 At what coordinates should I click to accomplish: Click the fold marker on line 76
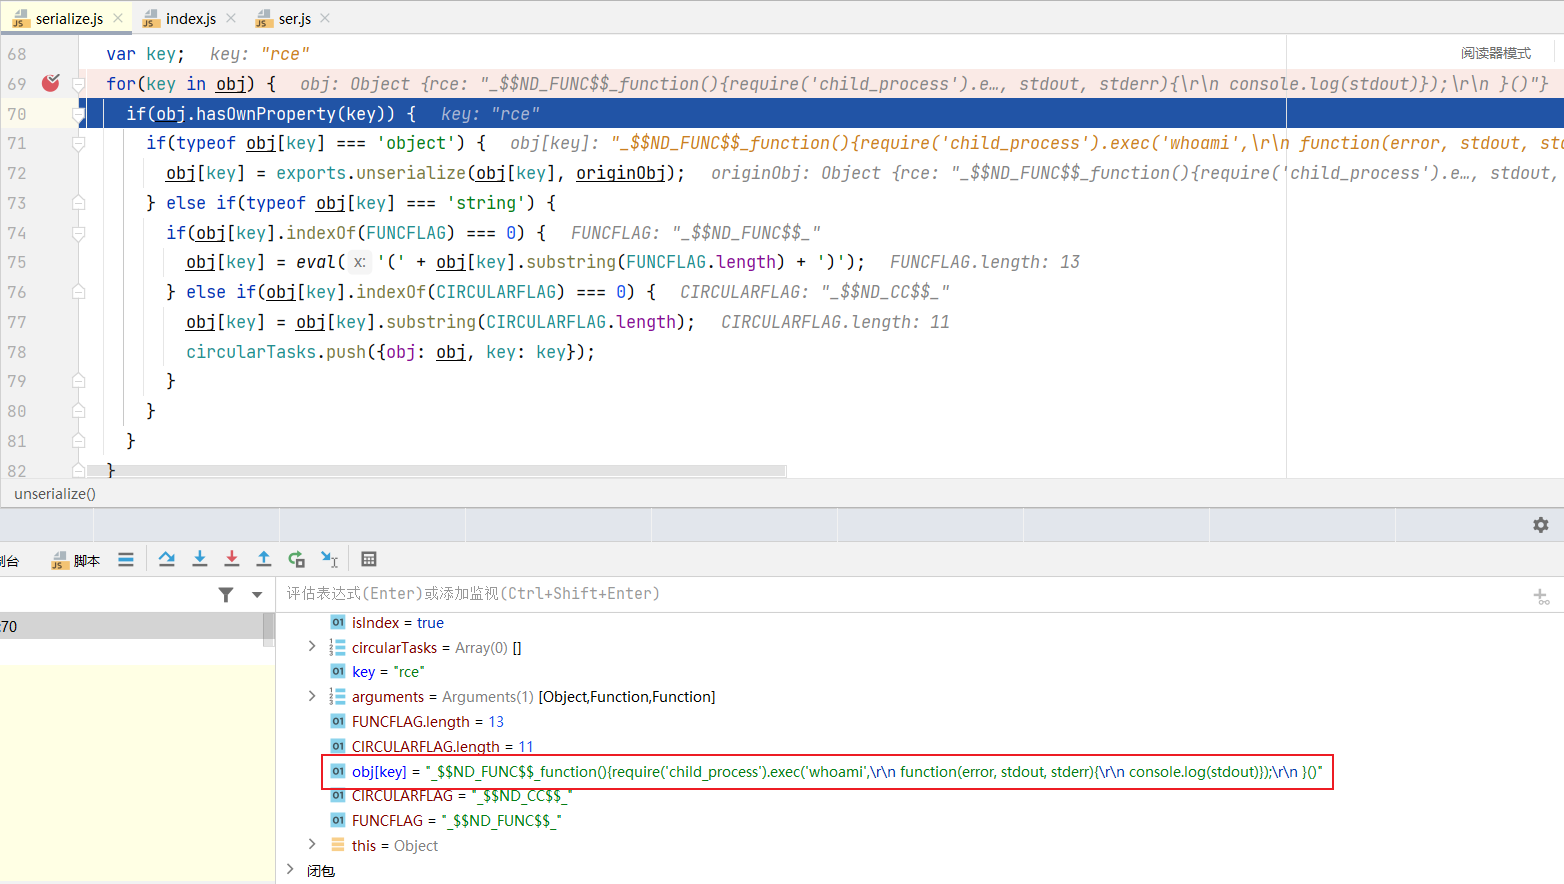click(78, 292)
